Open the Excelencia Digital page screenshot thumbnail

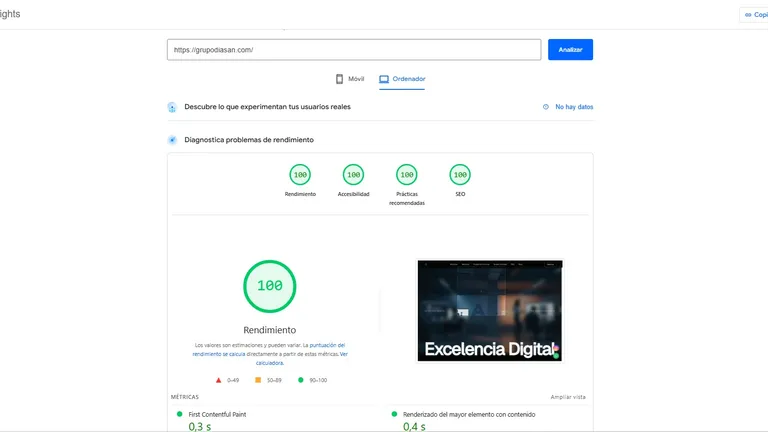(x=489, y=310)
